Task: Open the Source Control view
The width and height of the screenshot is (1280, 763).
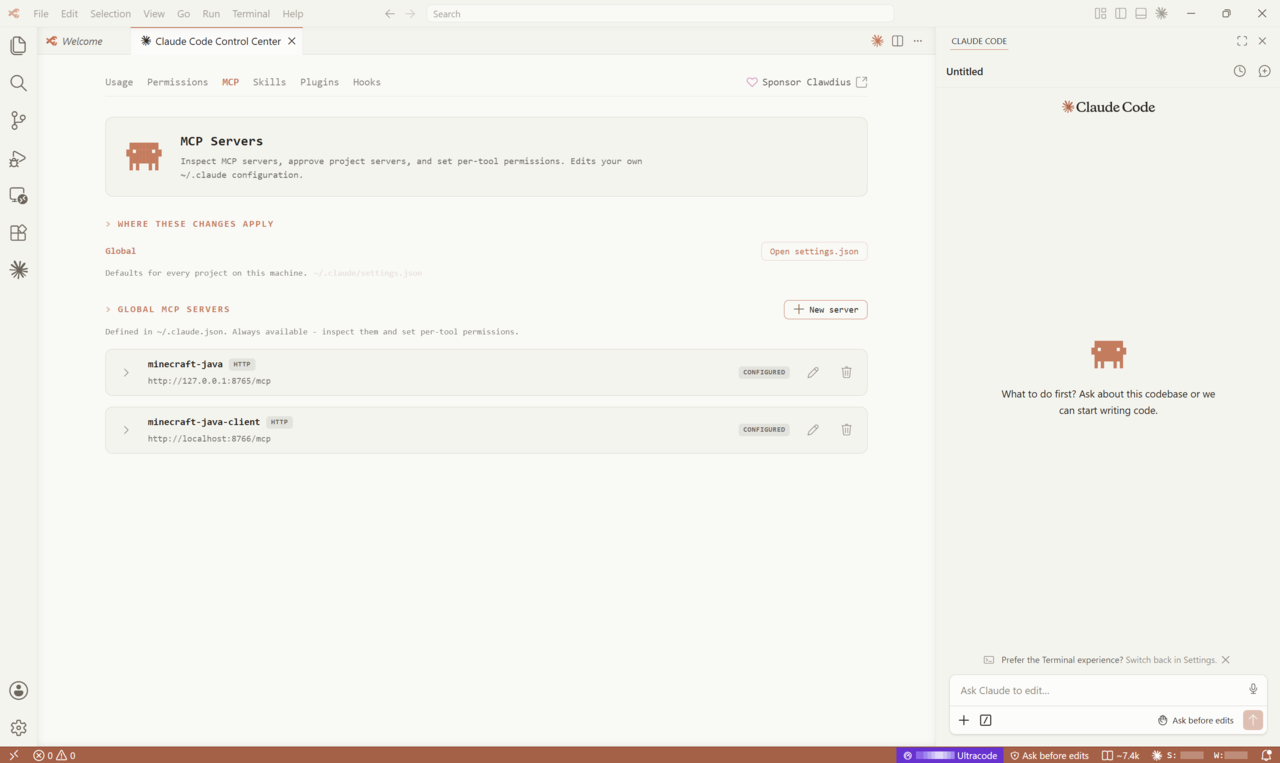Action: pyautogui.click(x=18, y=121)
